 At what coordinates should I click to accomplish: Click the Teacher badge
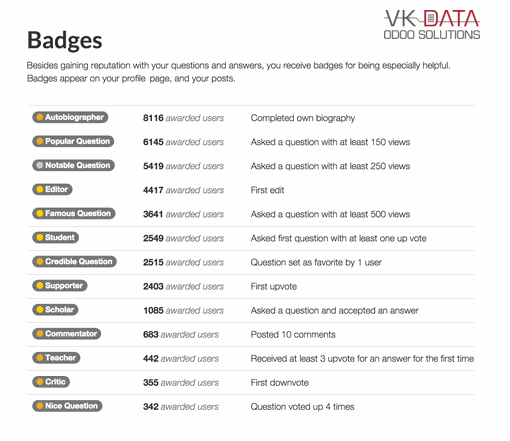[56, 358]
